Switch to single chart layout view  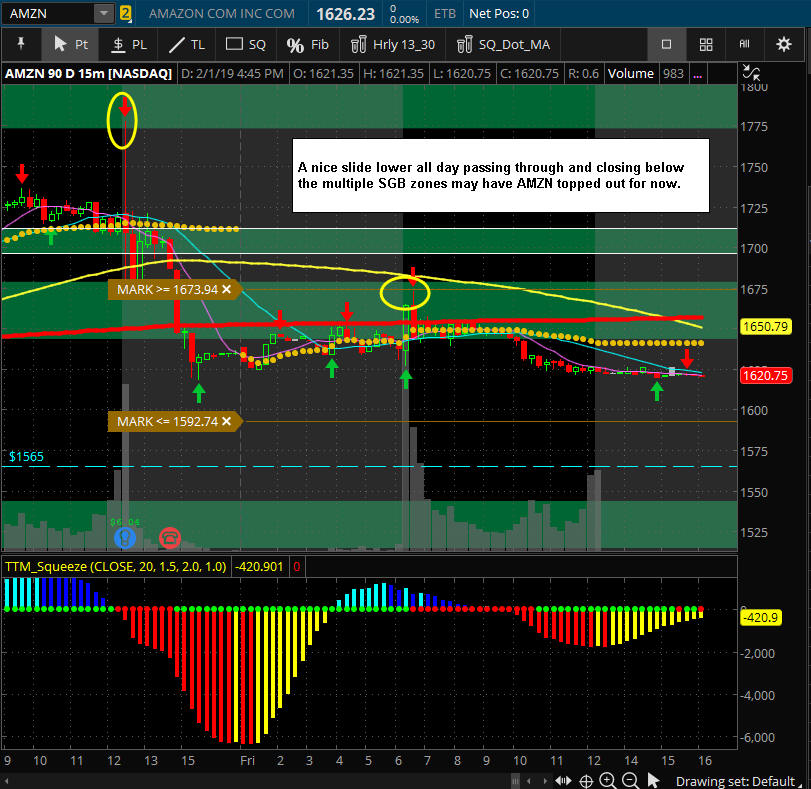coord(666,44)
